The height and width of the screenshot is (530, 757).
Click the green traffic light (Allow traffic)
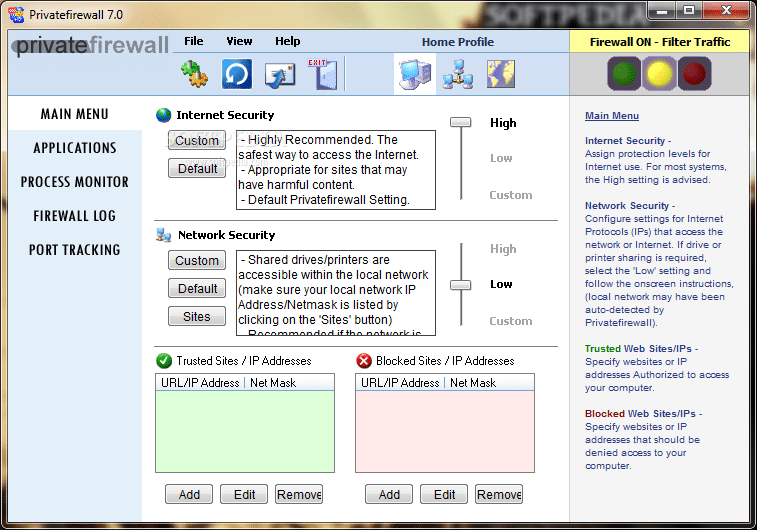pos(624,73)
